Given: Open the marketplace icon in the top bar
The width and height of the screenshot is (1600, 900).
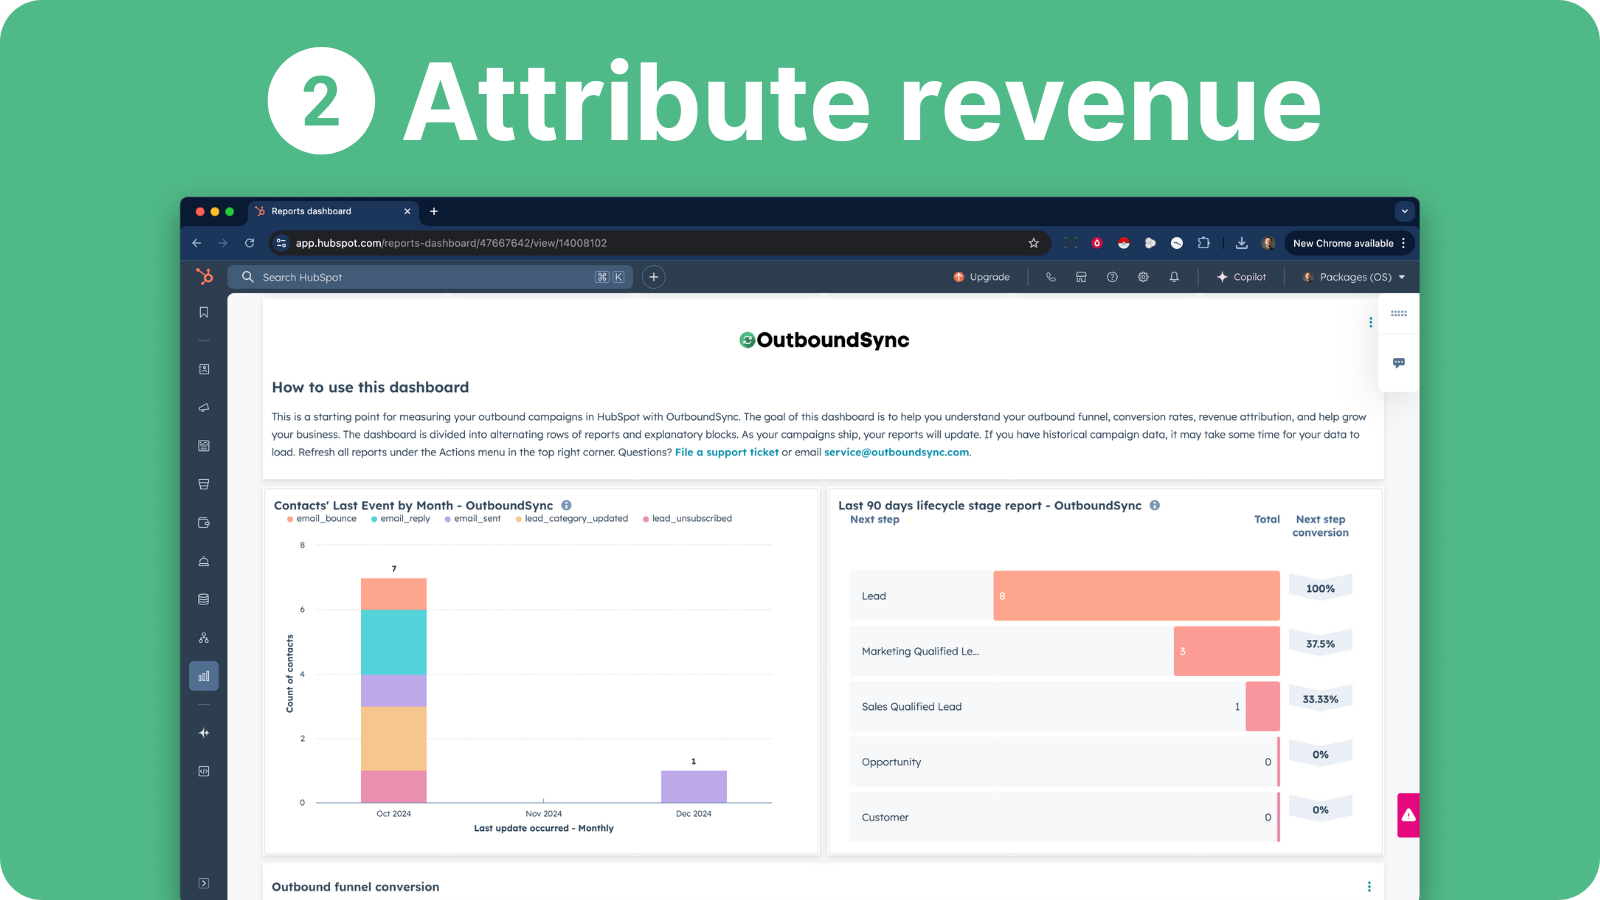Looking at the screenshot, I should 1081,277.
